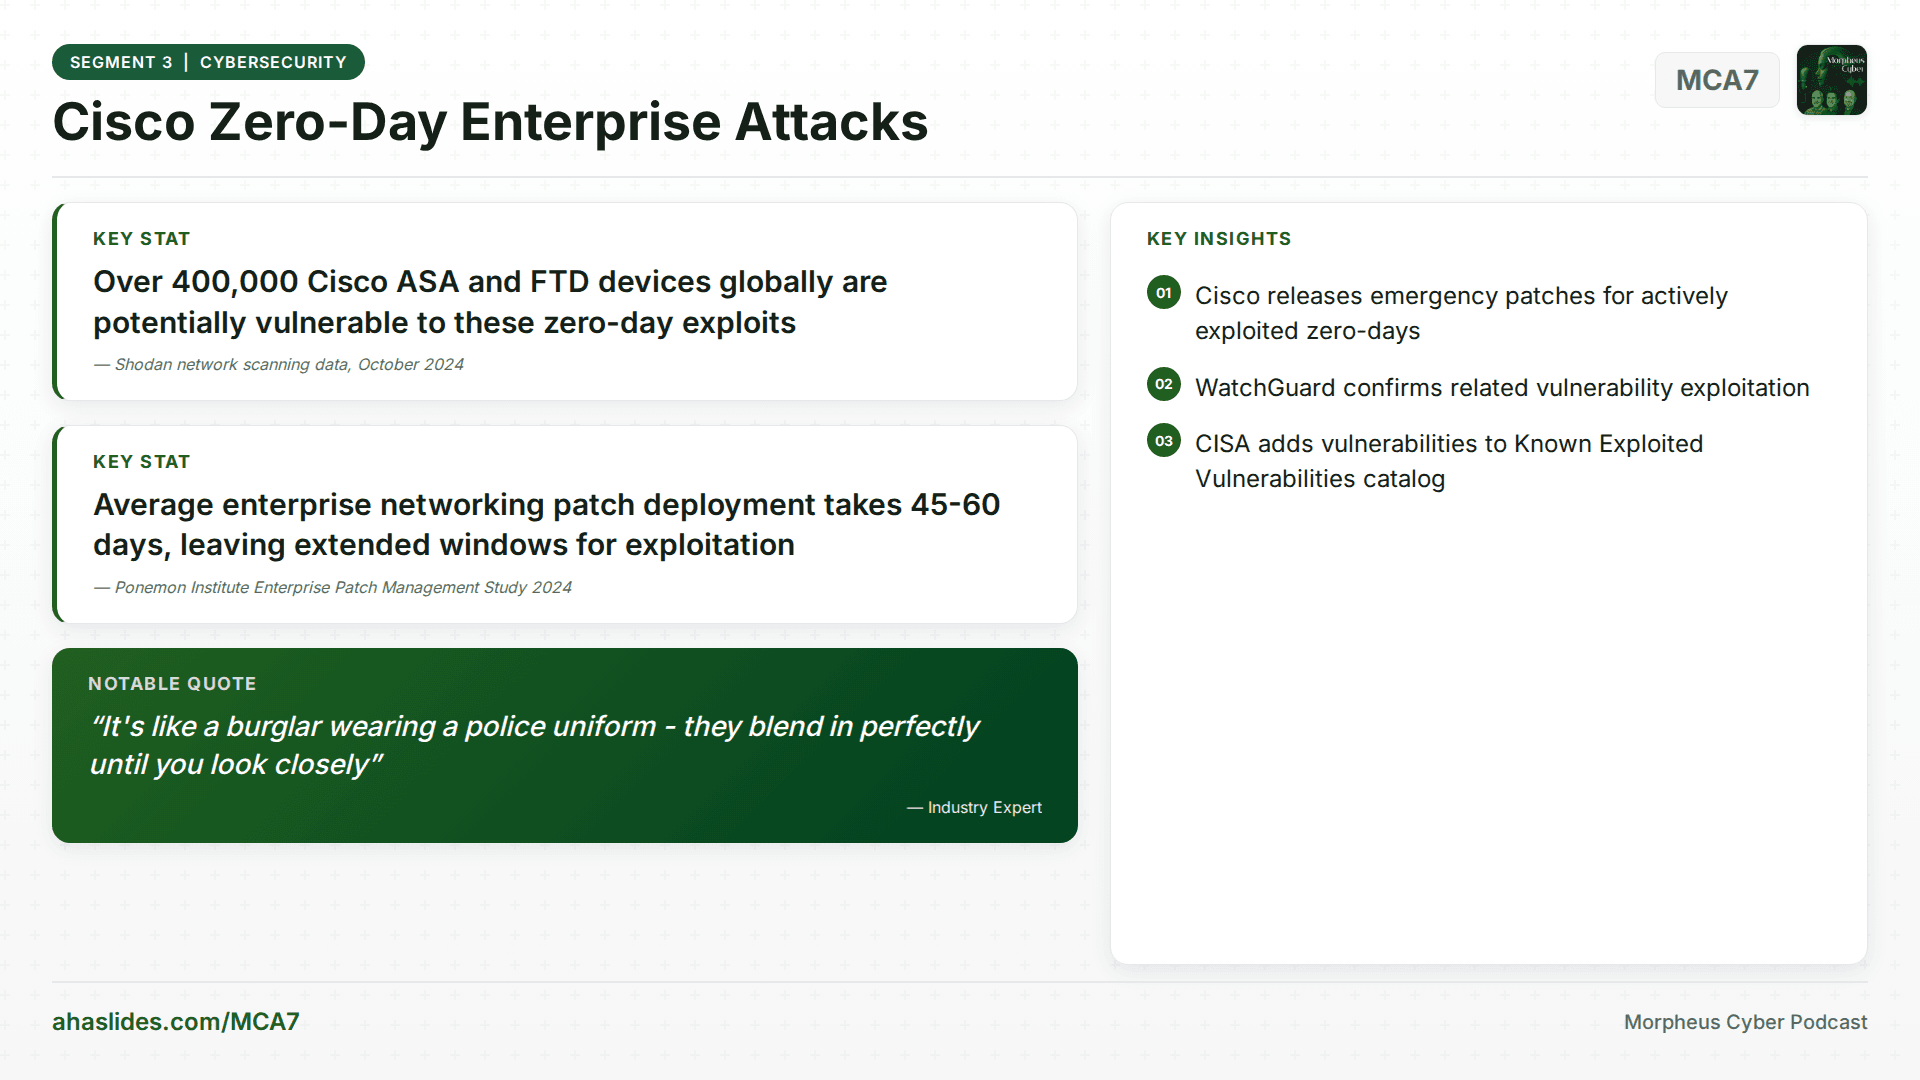Click the Shodan network scanning data citation
The height and width of the screenshot is (1080, 1920).
pyautogui.click(x=278, y=364)
